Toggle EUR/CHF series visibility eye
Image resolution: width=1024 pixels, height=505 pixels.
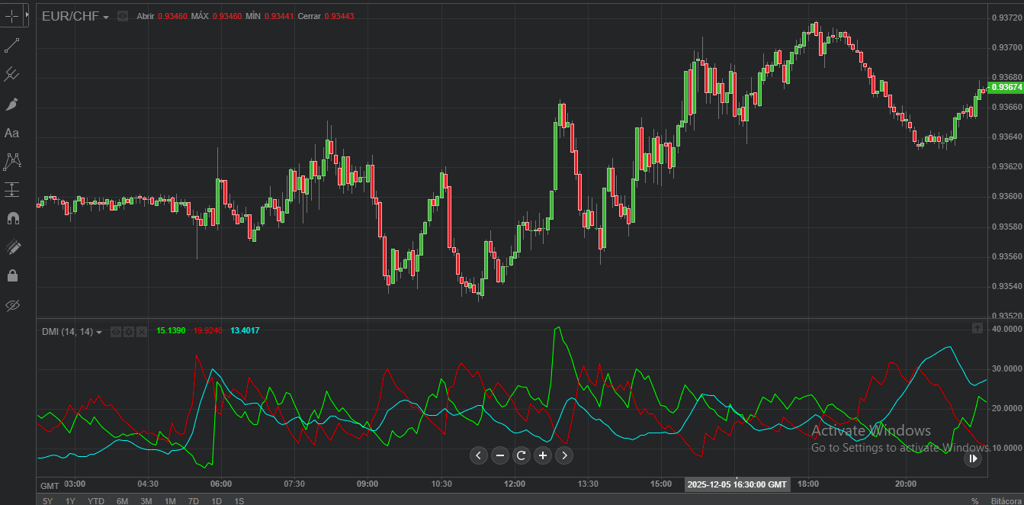(x=123, y=16)
